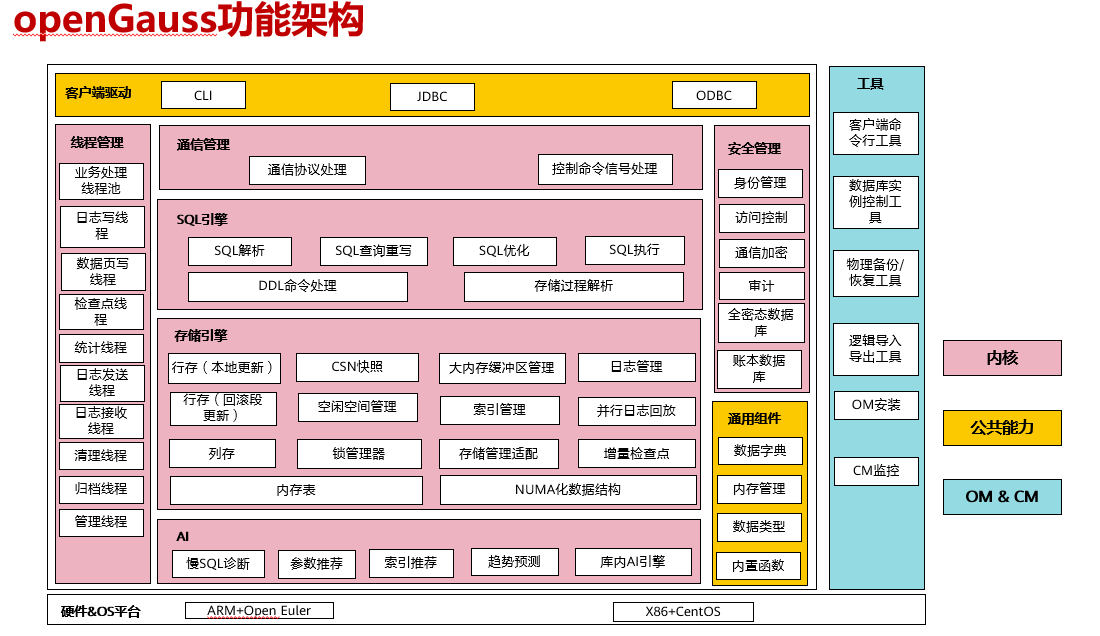Select the CSN快照 storage component
This screenshot has width=1100, height=636.
pyautogui.click(x=359, y=367)
